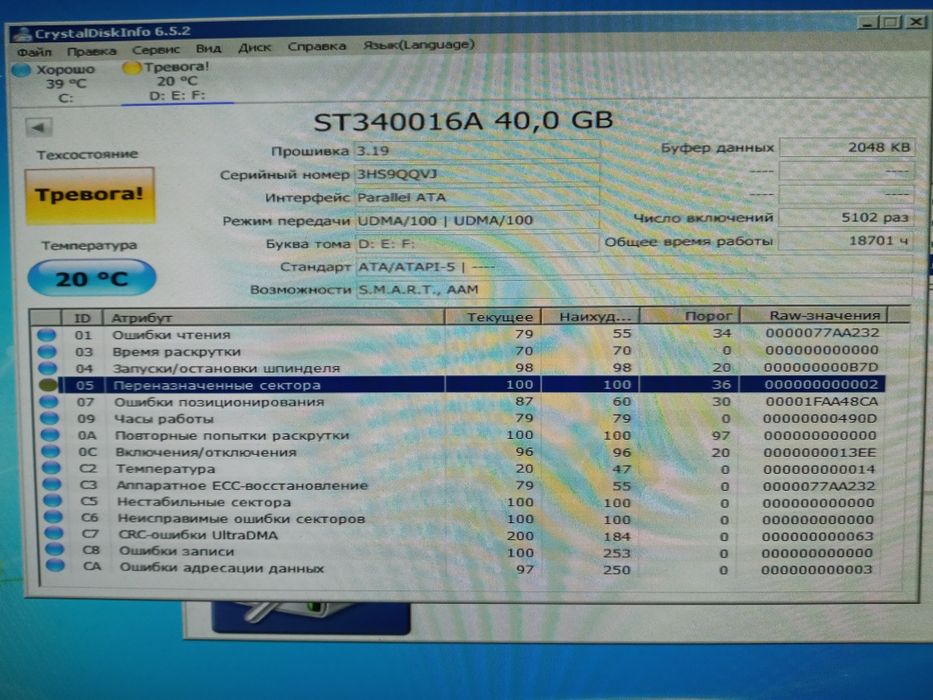Click the previous disk arrow button

click(x=39, y=127)
